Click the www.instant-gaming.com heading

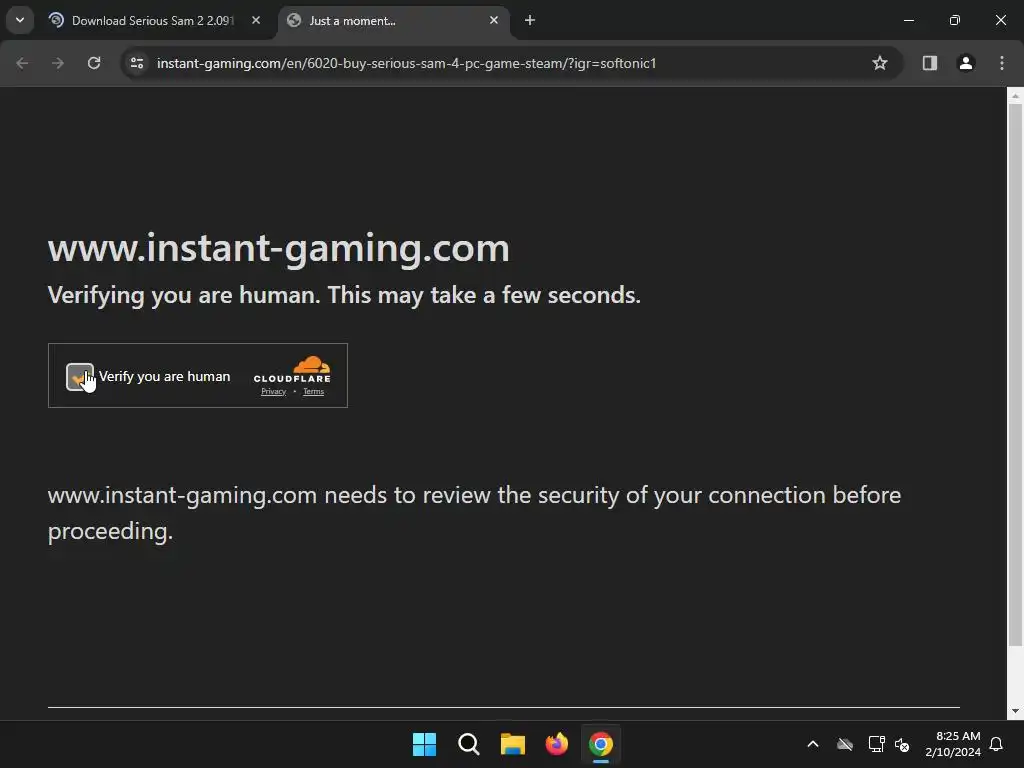click(x=279, y=249)
